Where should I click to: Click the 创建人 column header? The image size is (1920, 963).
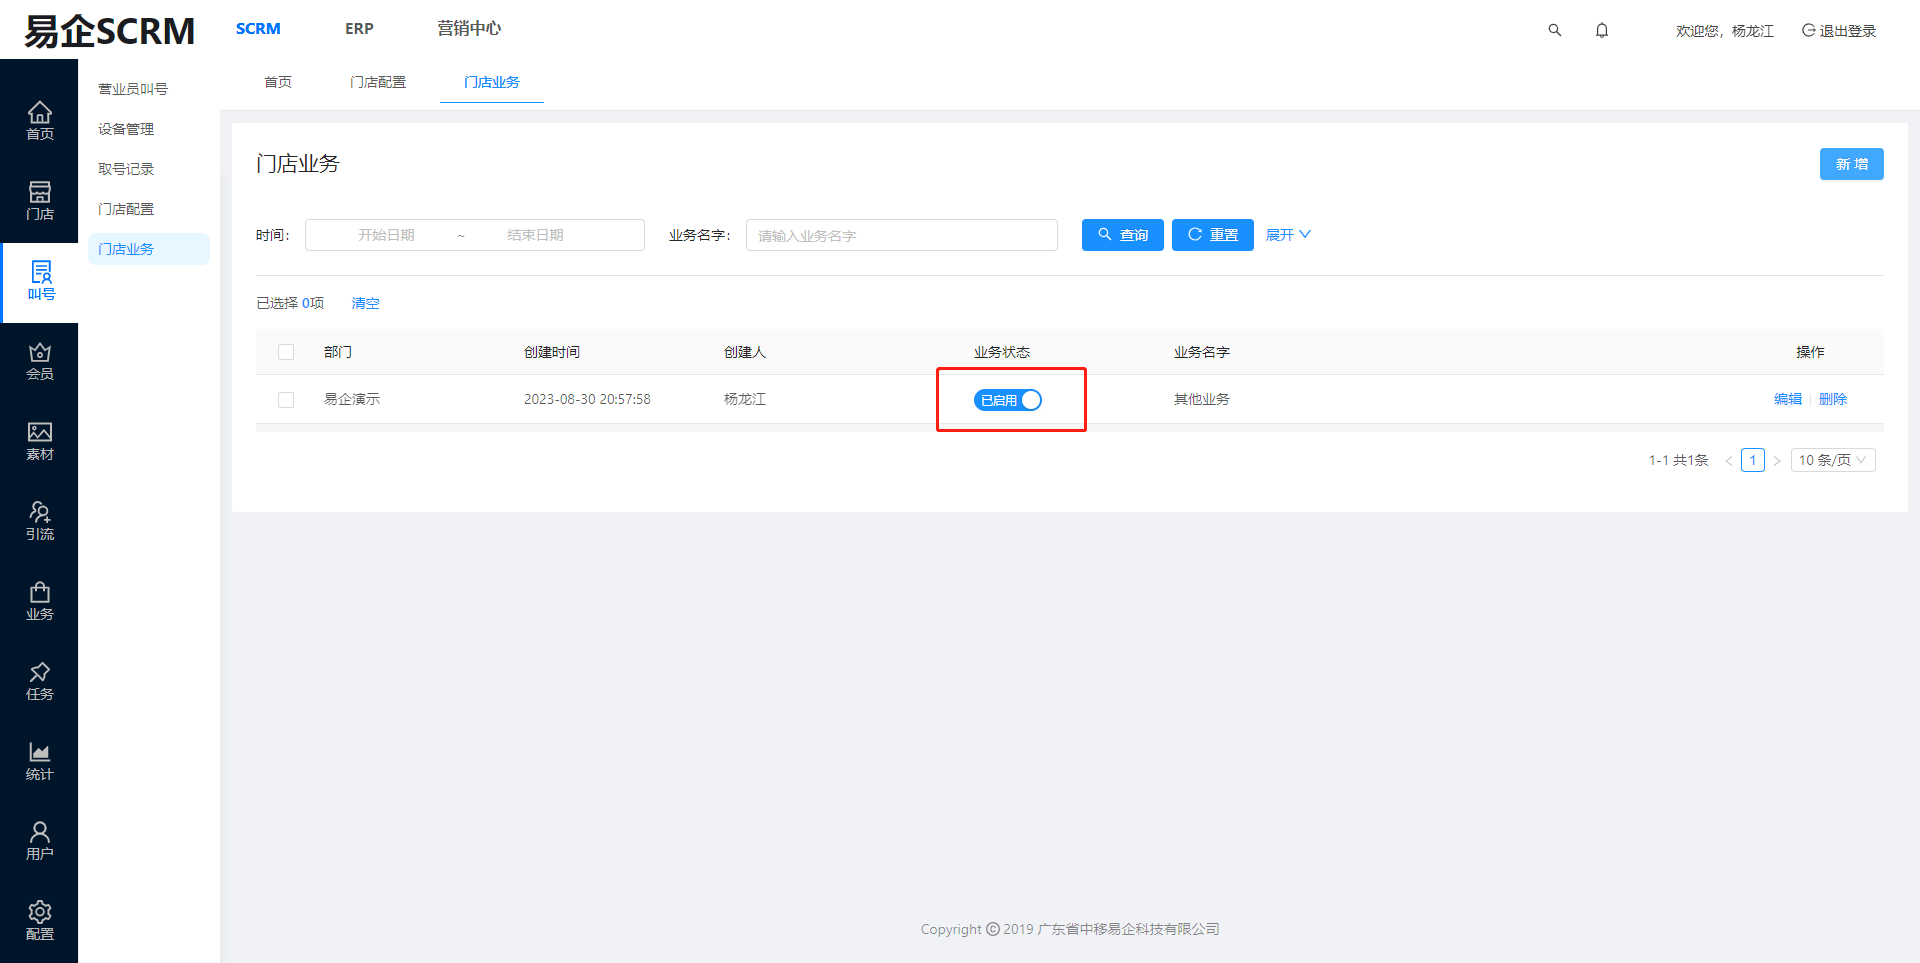pyautogui.click(x=745, y=352)
